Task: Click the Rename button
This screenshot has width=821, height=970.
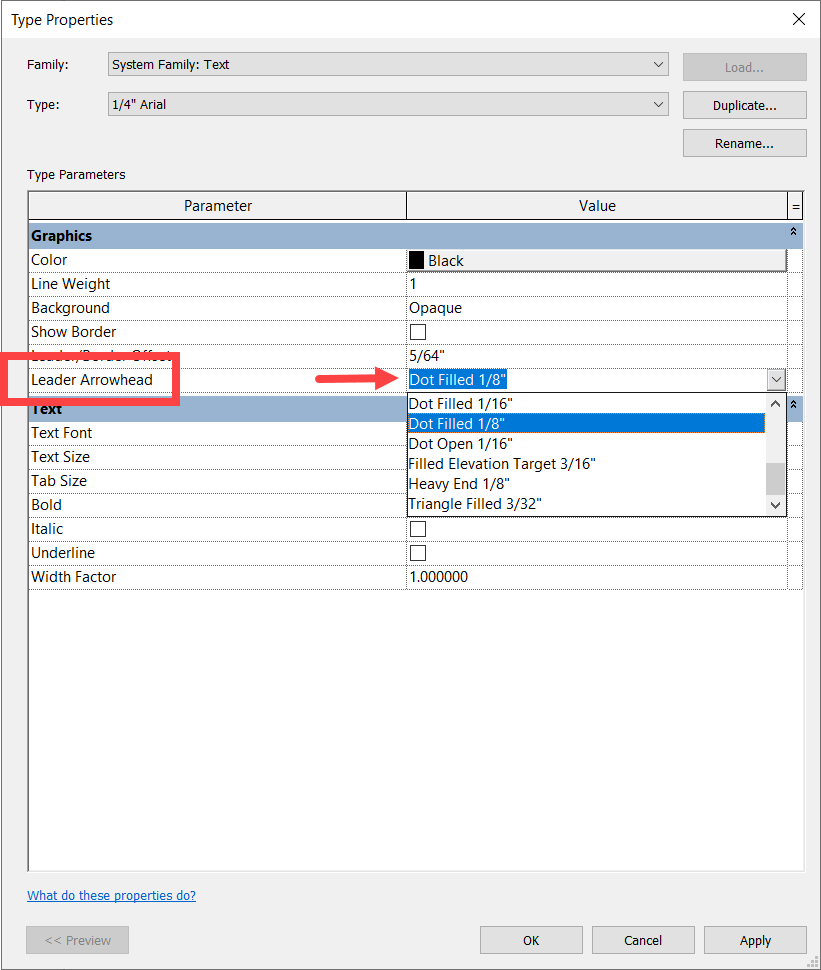Action: [x=744, y=143]
